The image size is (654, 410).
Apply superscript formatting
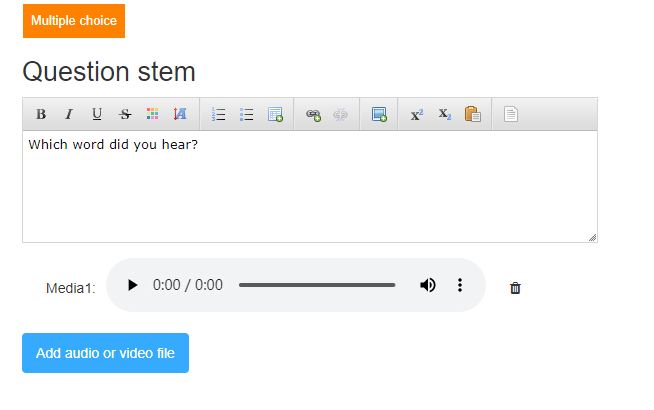[x=417, y=114]
